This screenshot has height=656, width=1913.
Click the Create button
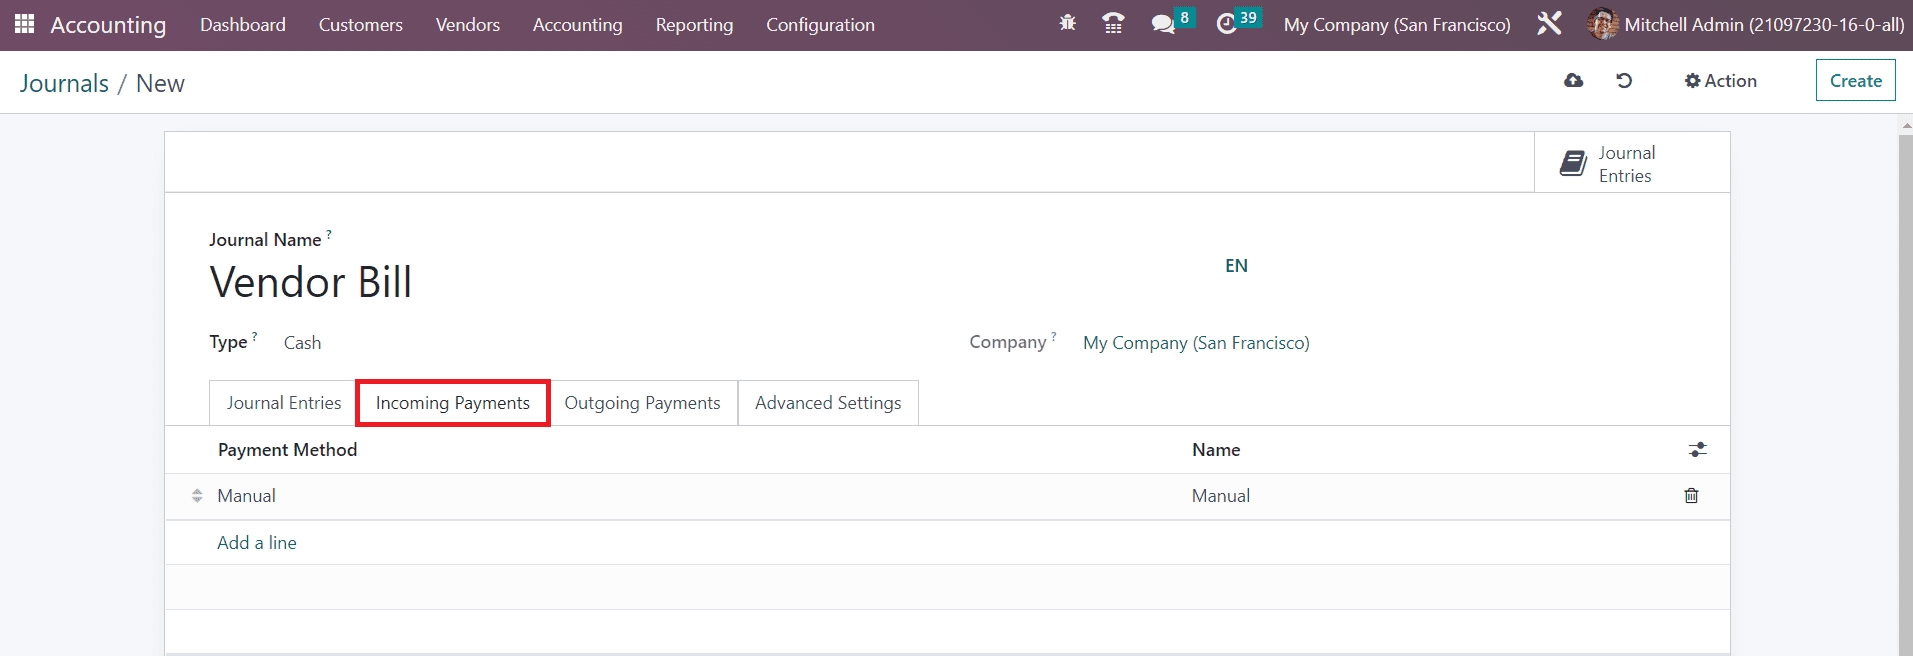pos(1855,81)
